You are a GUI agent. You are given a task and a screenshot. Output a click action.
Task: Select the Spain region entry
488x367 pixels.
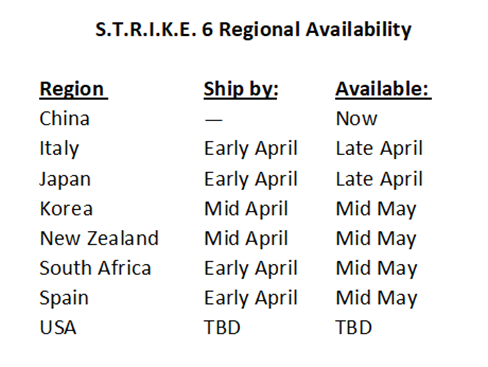click(x=64, y=298)
